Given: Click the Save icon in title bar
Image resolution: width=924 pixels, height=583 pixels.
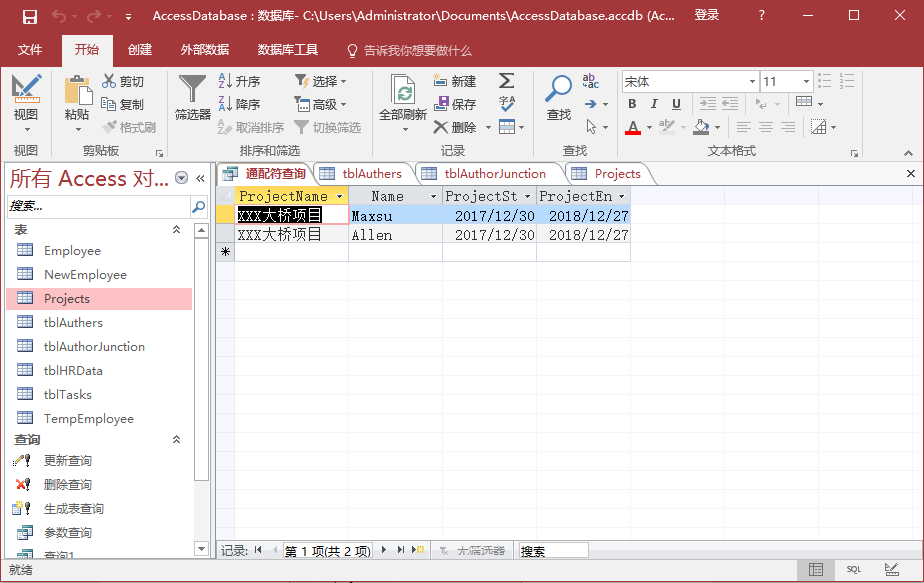Looking at the screenshot, I should pyautogui.click(x=30, y=16).
